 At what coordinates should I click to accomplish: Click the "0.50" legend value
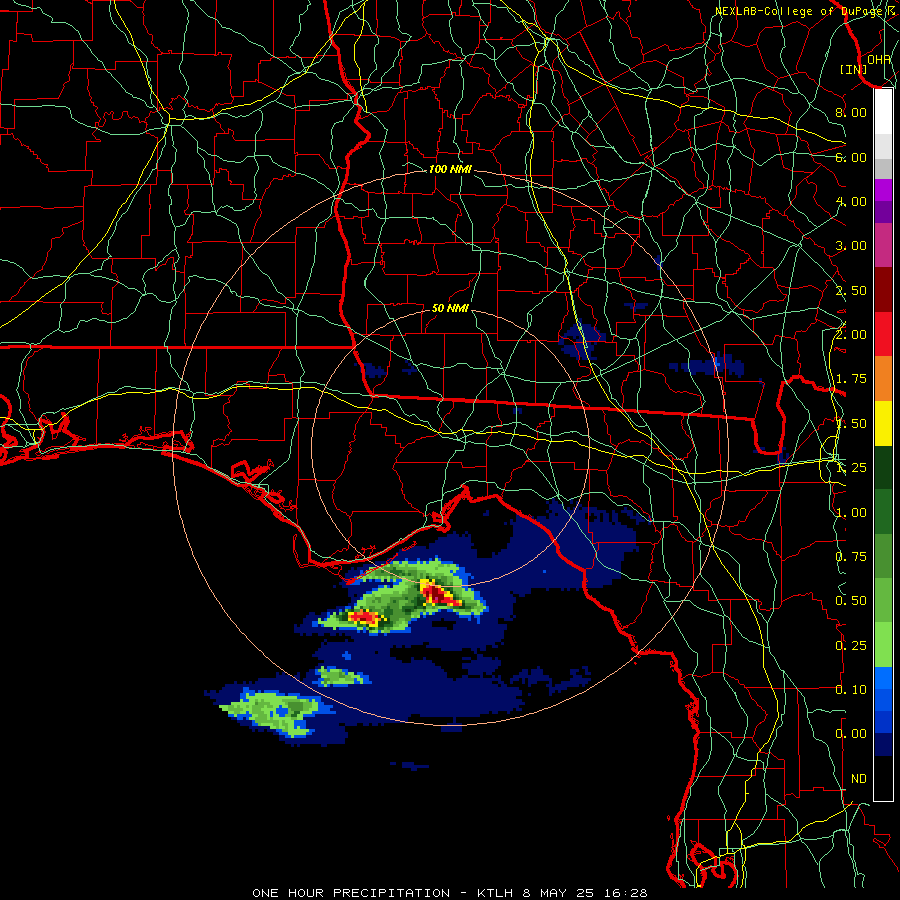[851, 601]
